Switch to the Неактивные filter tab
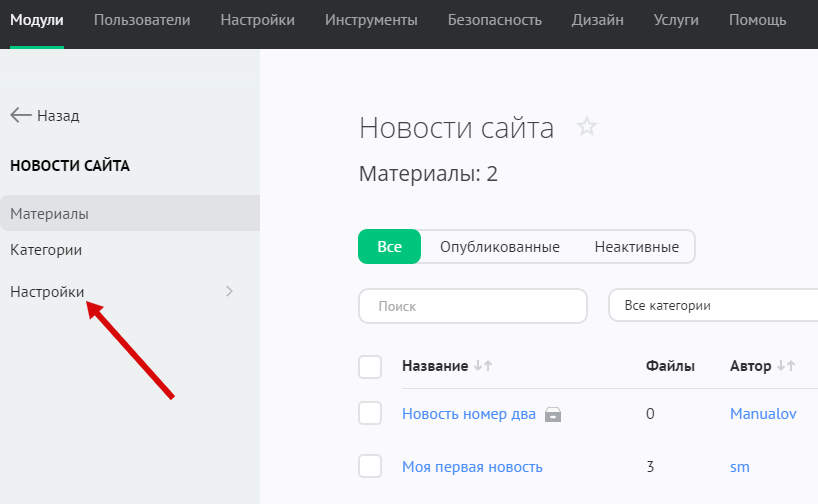Image resolution: width=818 pixels, height=504 pixels. click(636, 247)
